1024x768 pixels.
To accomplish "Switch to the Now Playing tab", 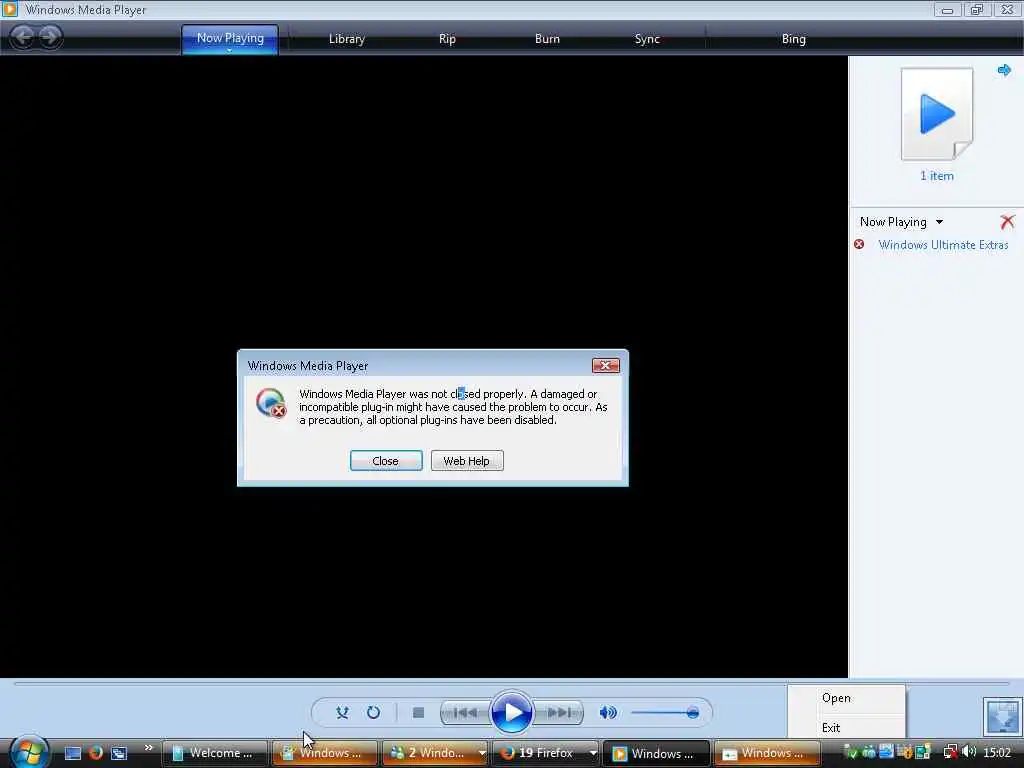I will [230, 39].
